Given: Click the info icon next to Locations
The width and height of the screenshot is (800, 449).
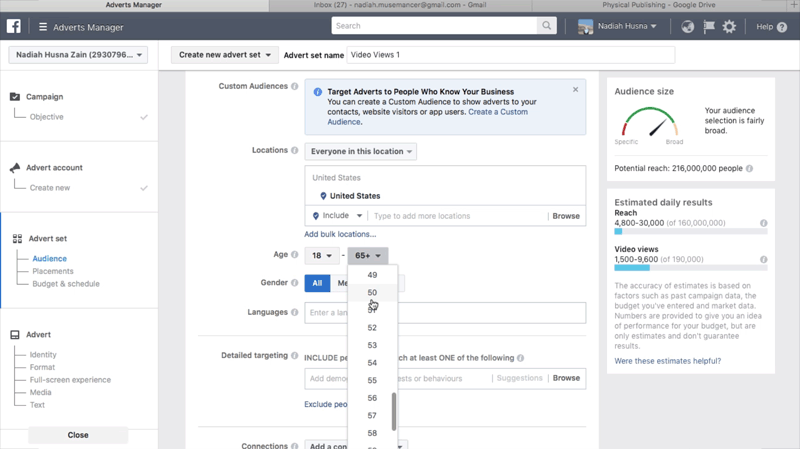Looking at the screenshot, I should pyautogui.click(x=294, y=151).
